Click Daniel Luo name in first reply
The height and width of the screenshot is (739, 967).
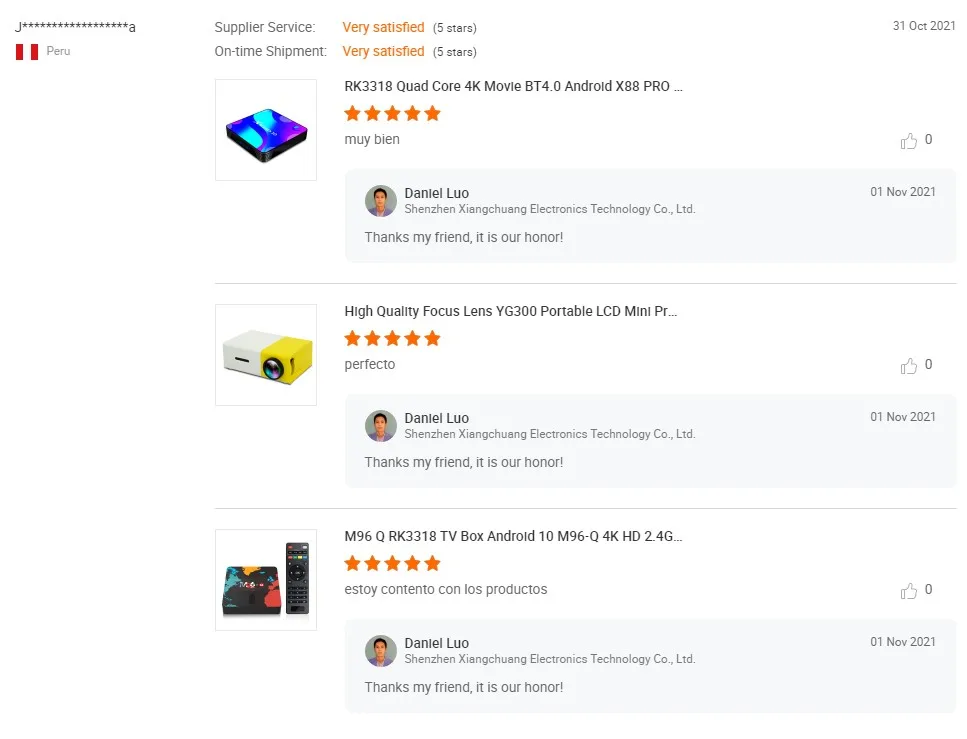436,193
